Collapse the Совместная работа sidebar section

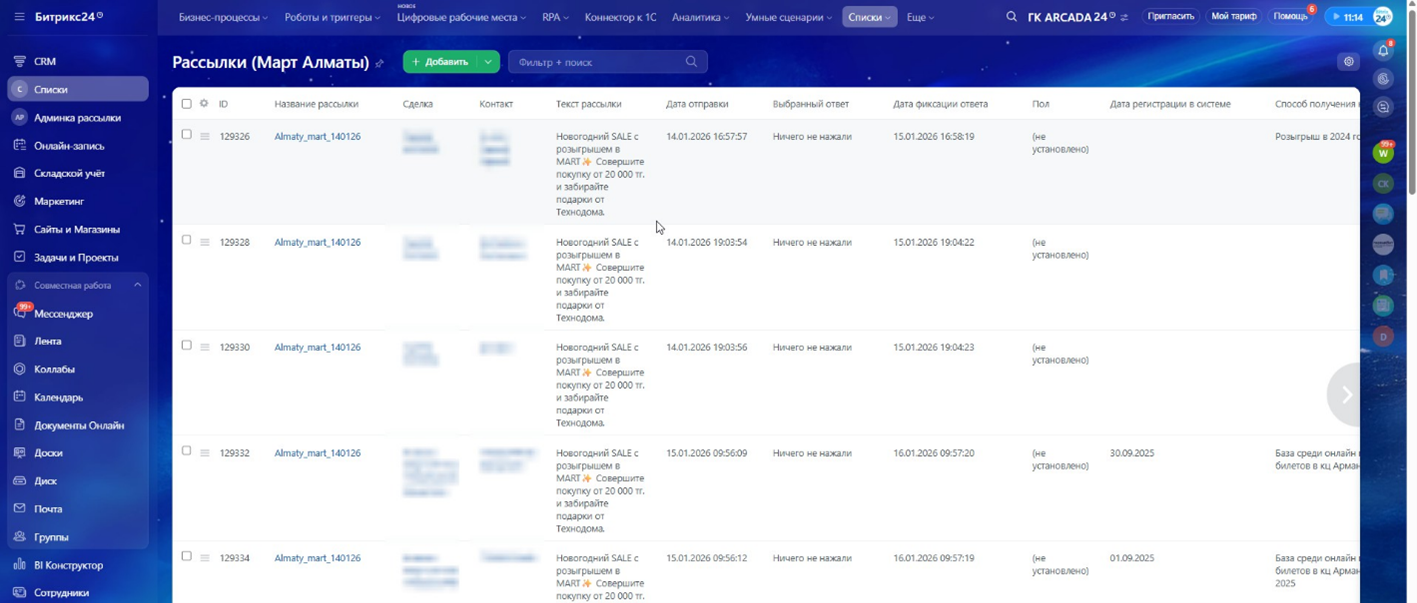pos(137,285)
